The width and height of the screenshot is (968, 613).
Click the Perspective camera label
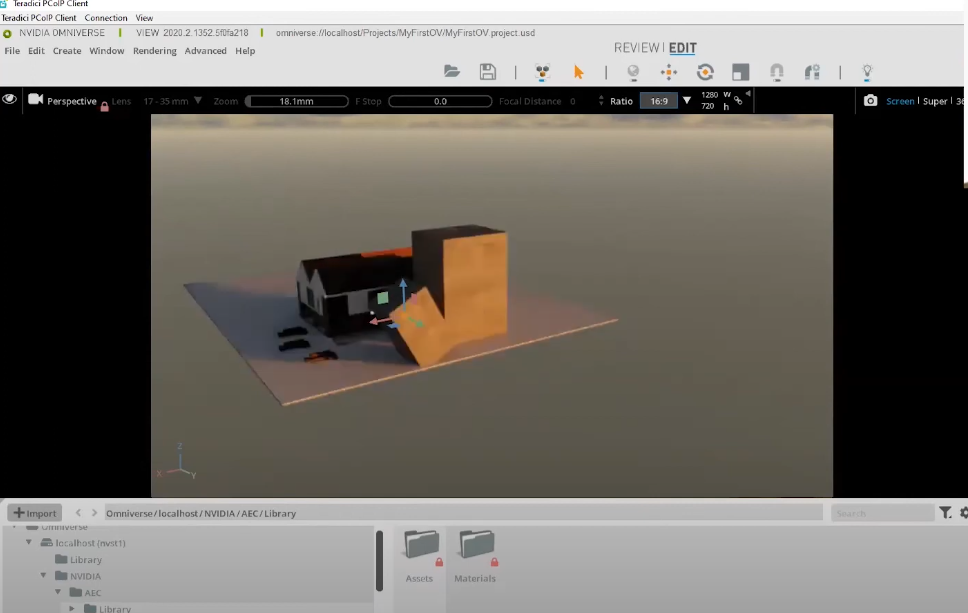click(72, 101)
